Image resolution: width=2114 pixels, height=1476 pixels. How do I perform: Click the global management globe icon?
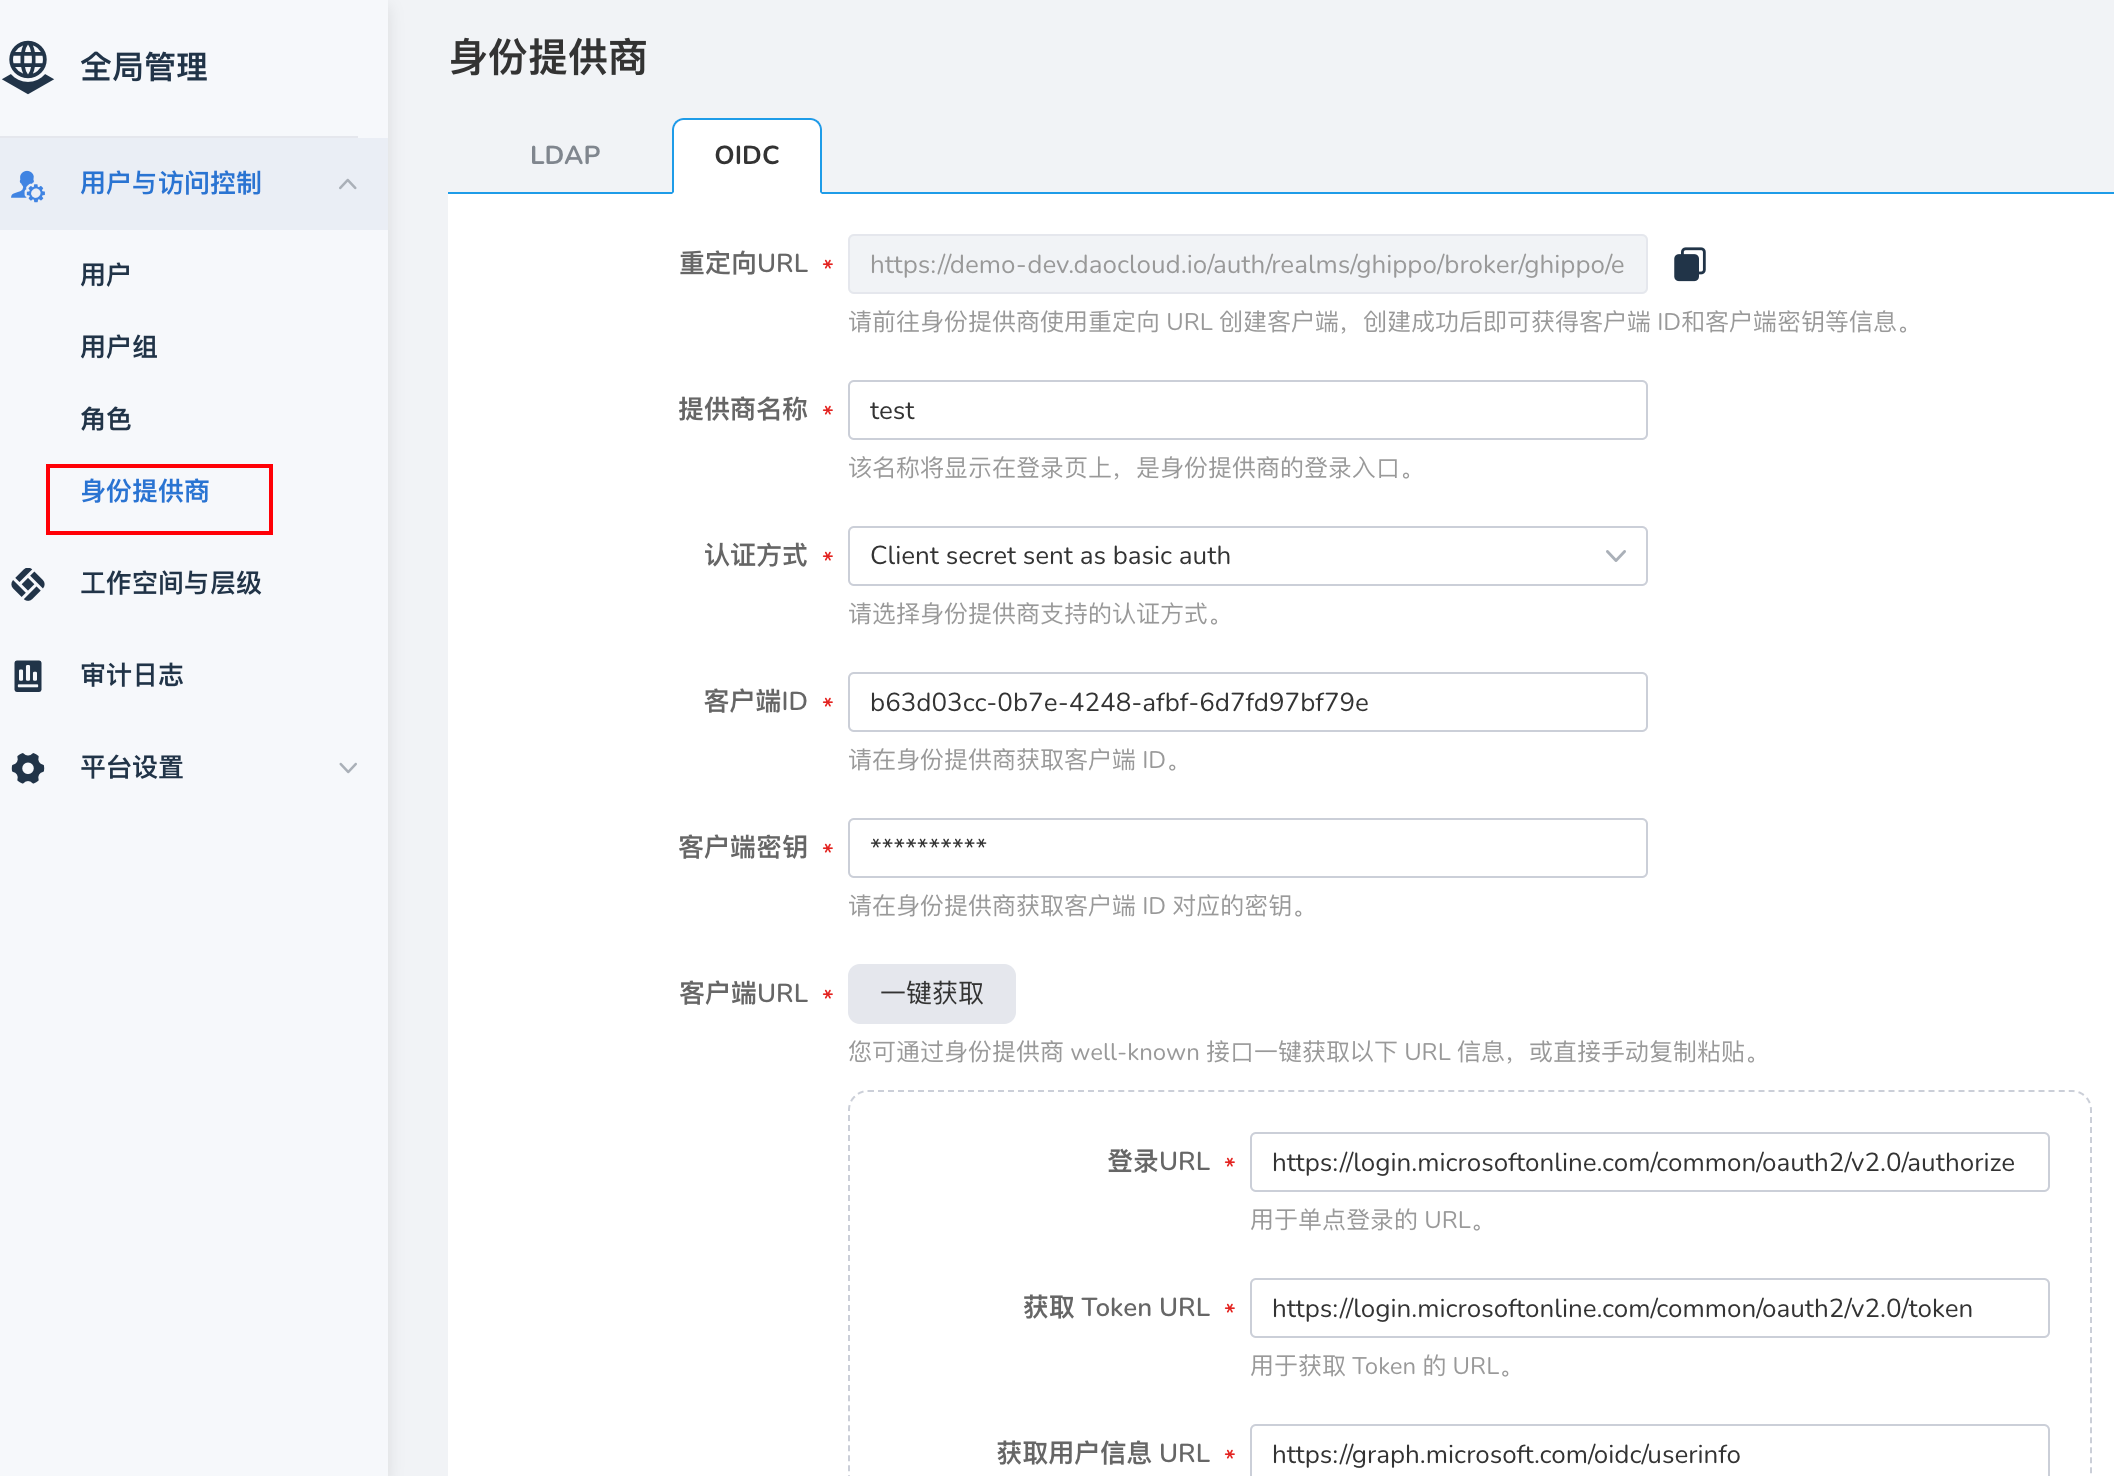pos(28,66)
